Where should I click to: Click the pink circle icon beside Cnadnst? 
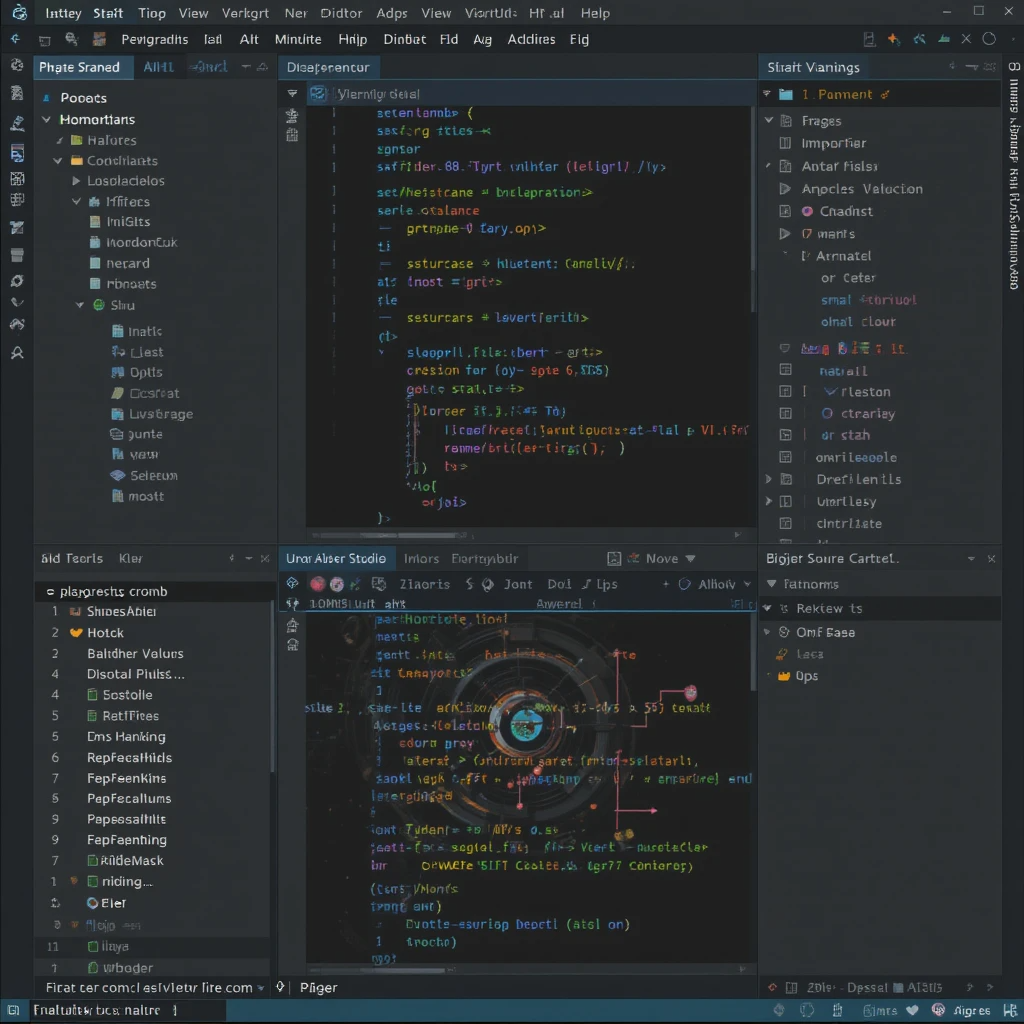tap(808, 212)
